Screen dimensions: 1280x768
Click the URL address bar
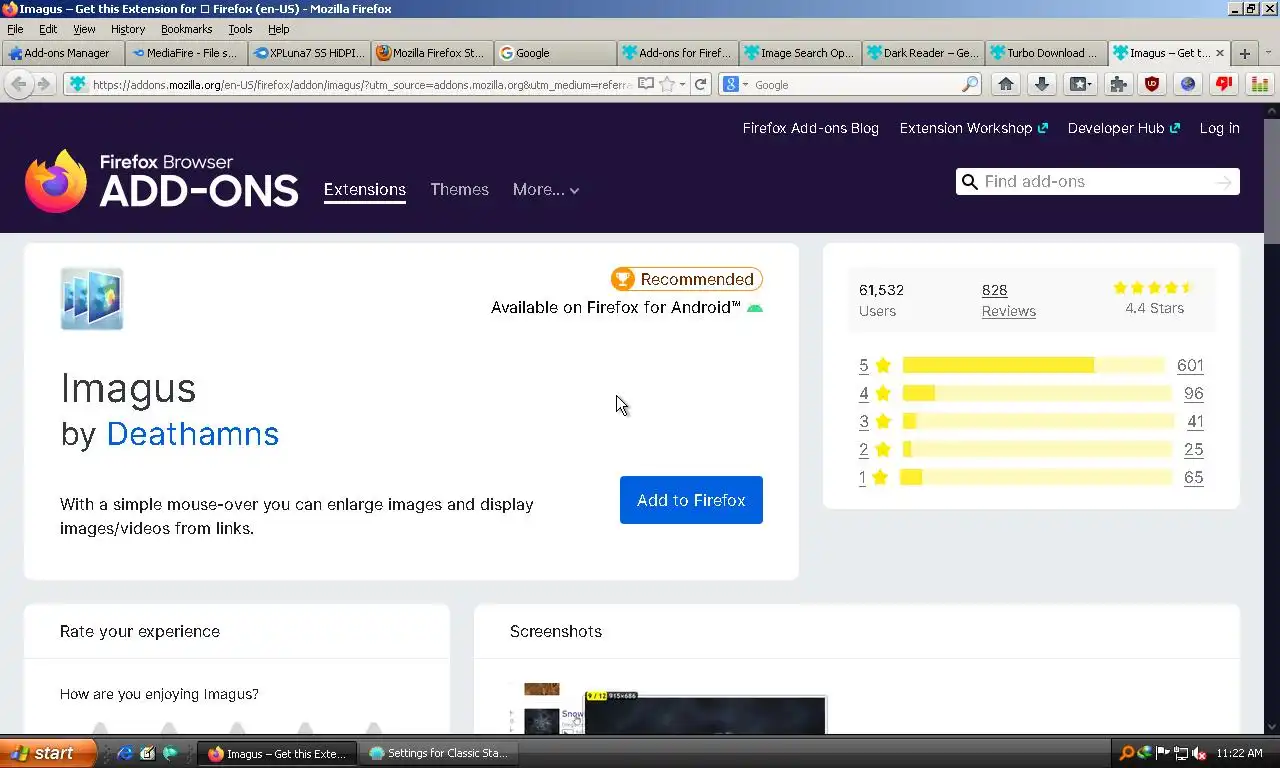(x=361, y=85)
